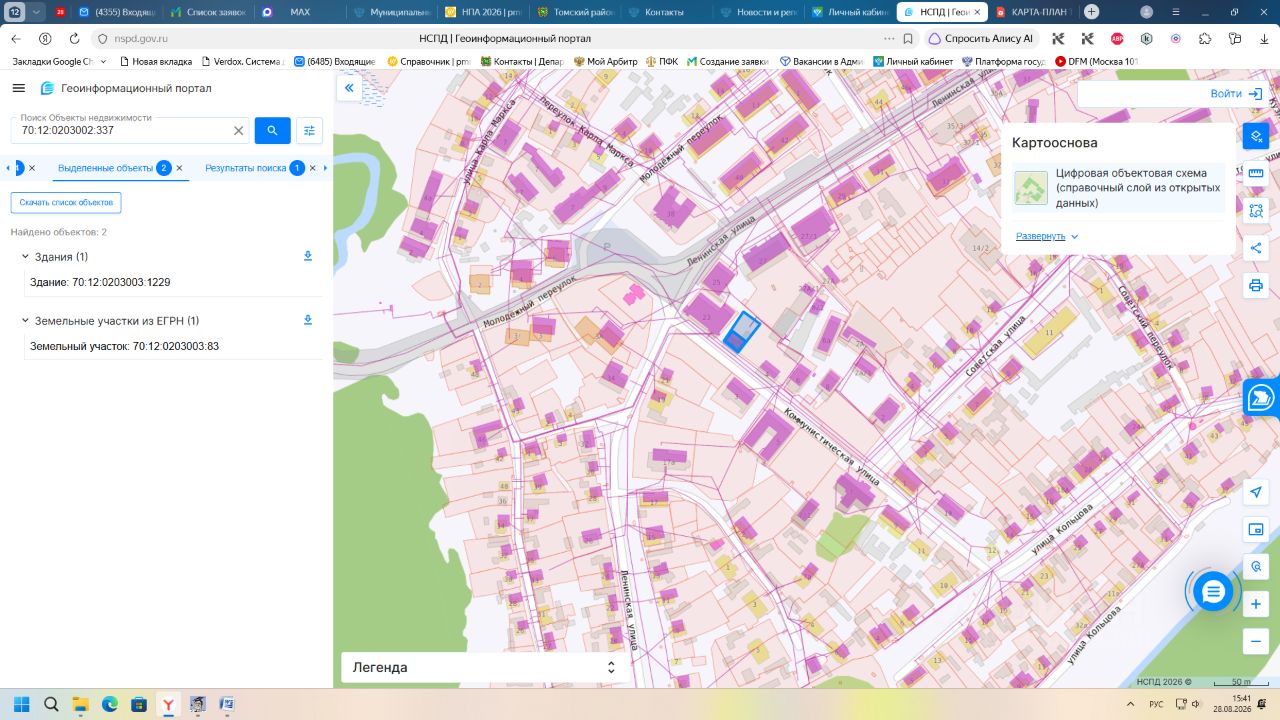Zoom in with the plus button
The height and width of the screenshot is (720, 1280).
coord(1256,604)
